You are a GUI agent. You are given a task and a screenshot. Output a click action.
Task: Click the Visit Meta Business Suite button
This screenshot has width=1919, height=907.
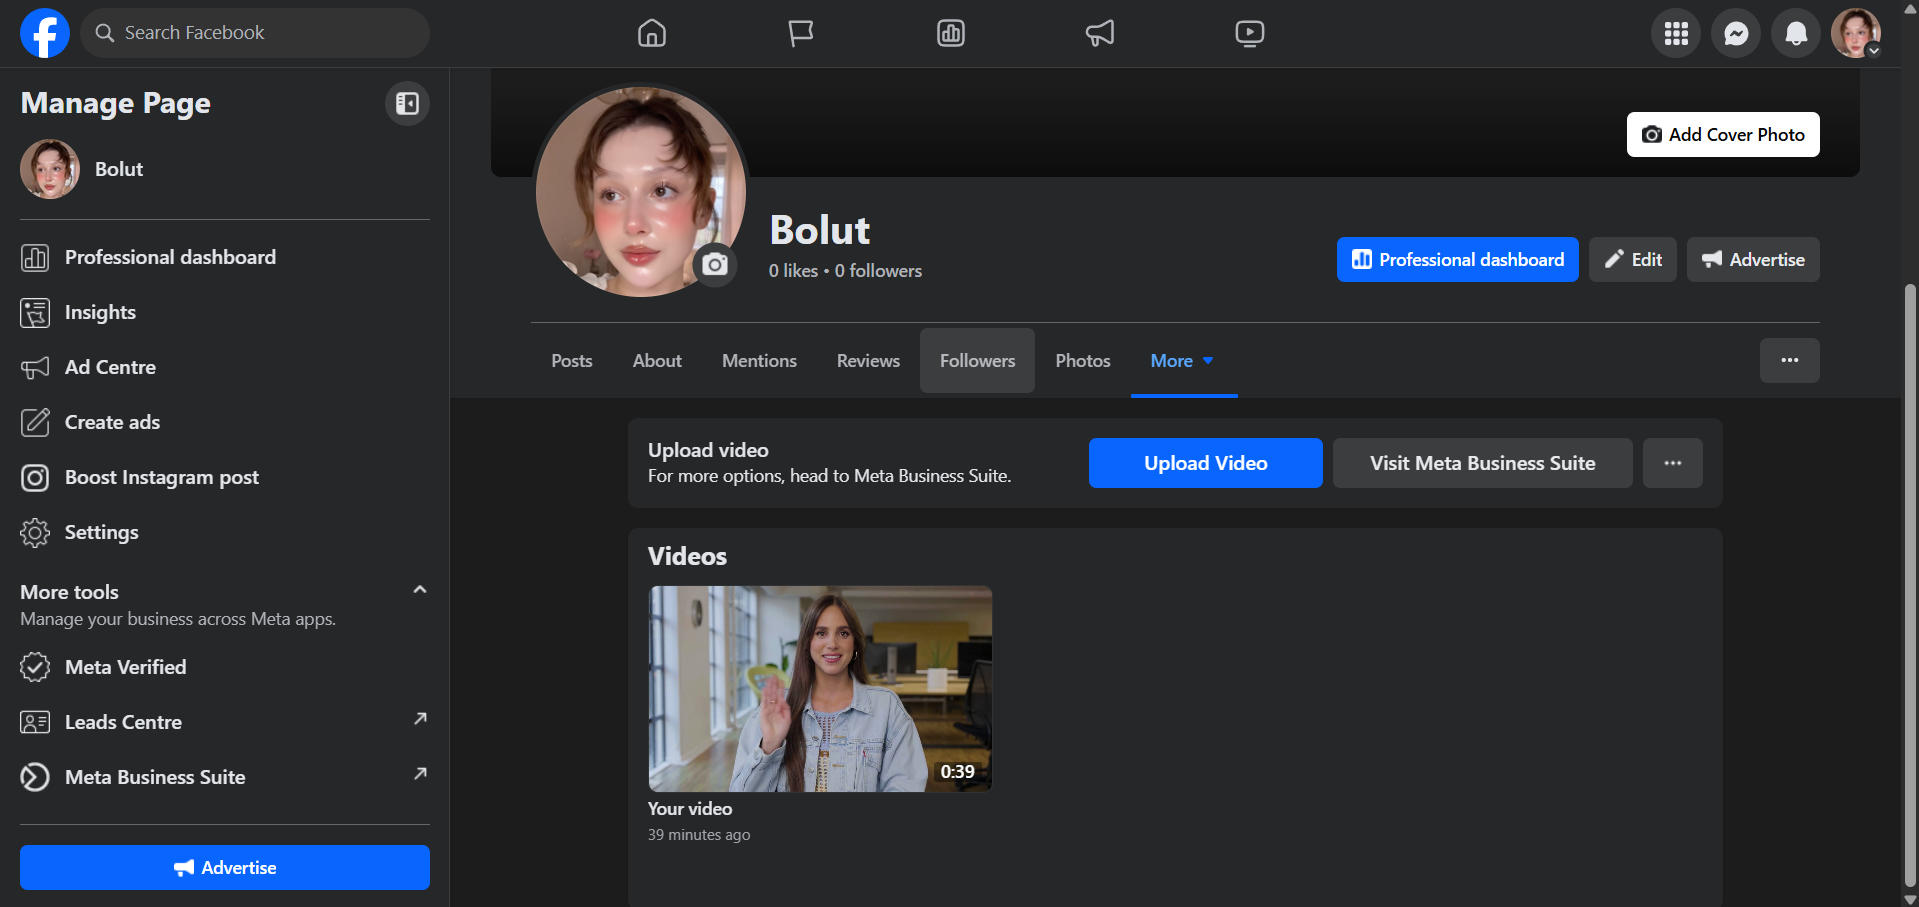click(1483, 463)
